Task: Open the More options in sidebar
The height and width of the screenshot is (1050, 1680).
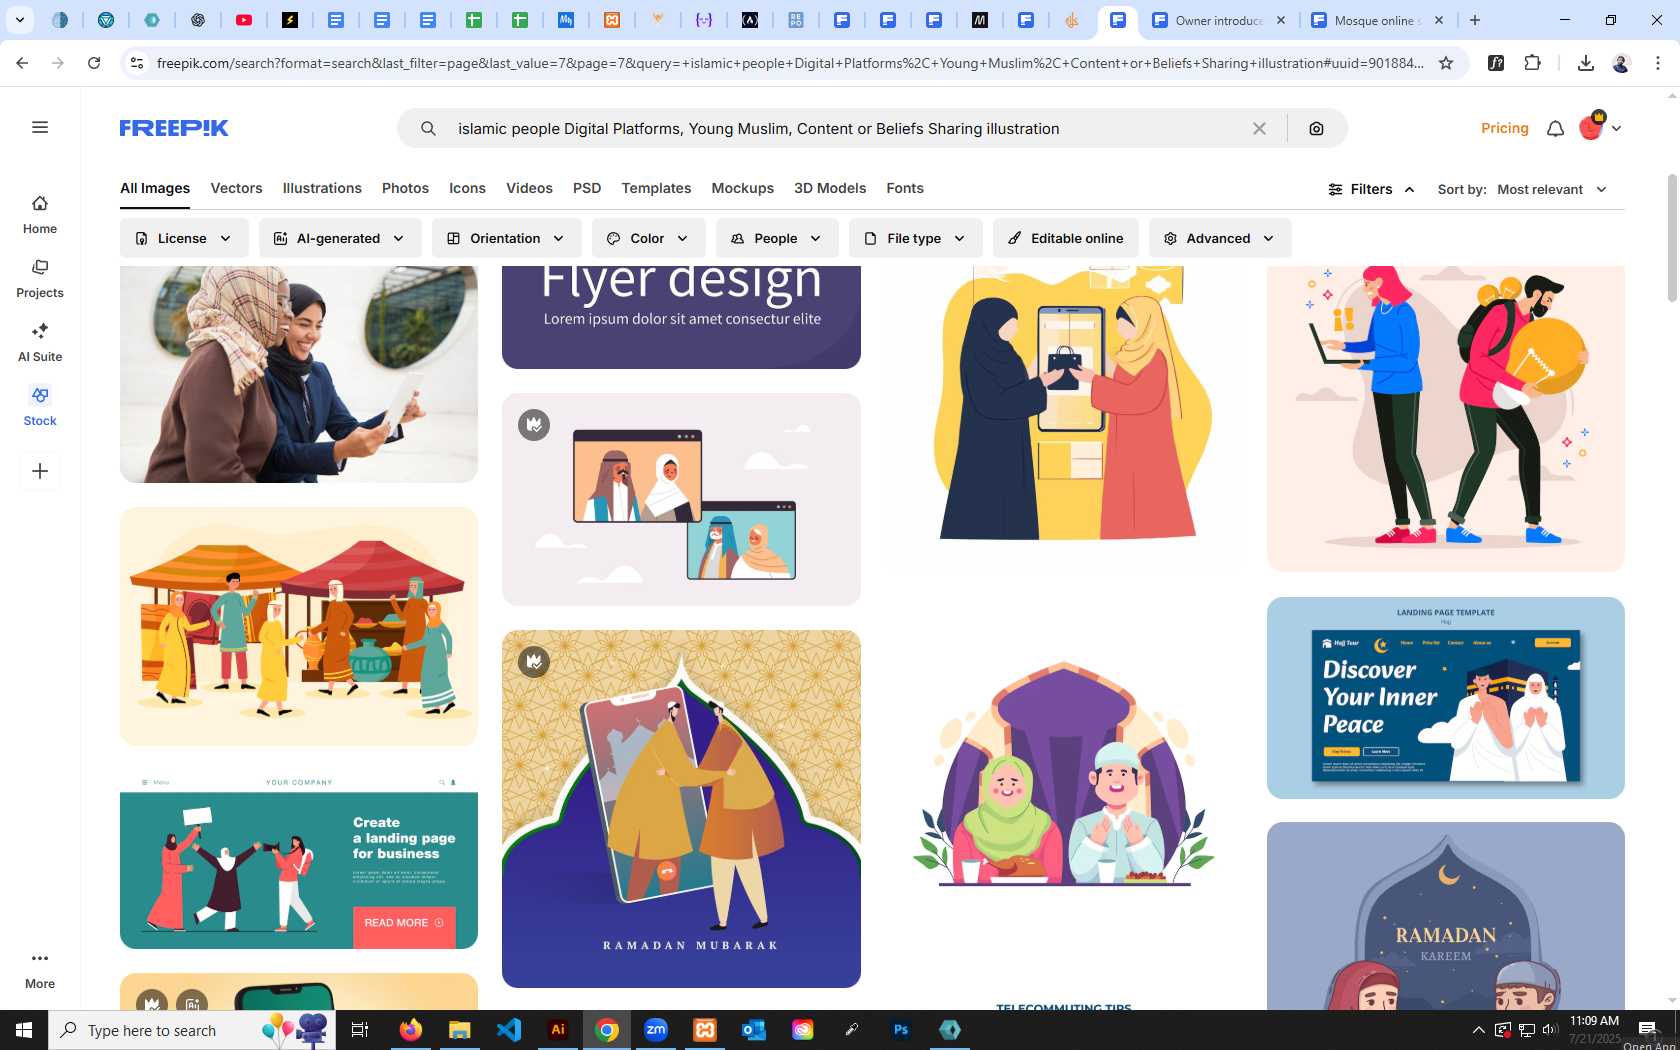Action: pyautogui.click(x=40, y=970)
